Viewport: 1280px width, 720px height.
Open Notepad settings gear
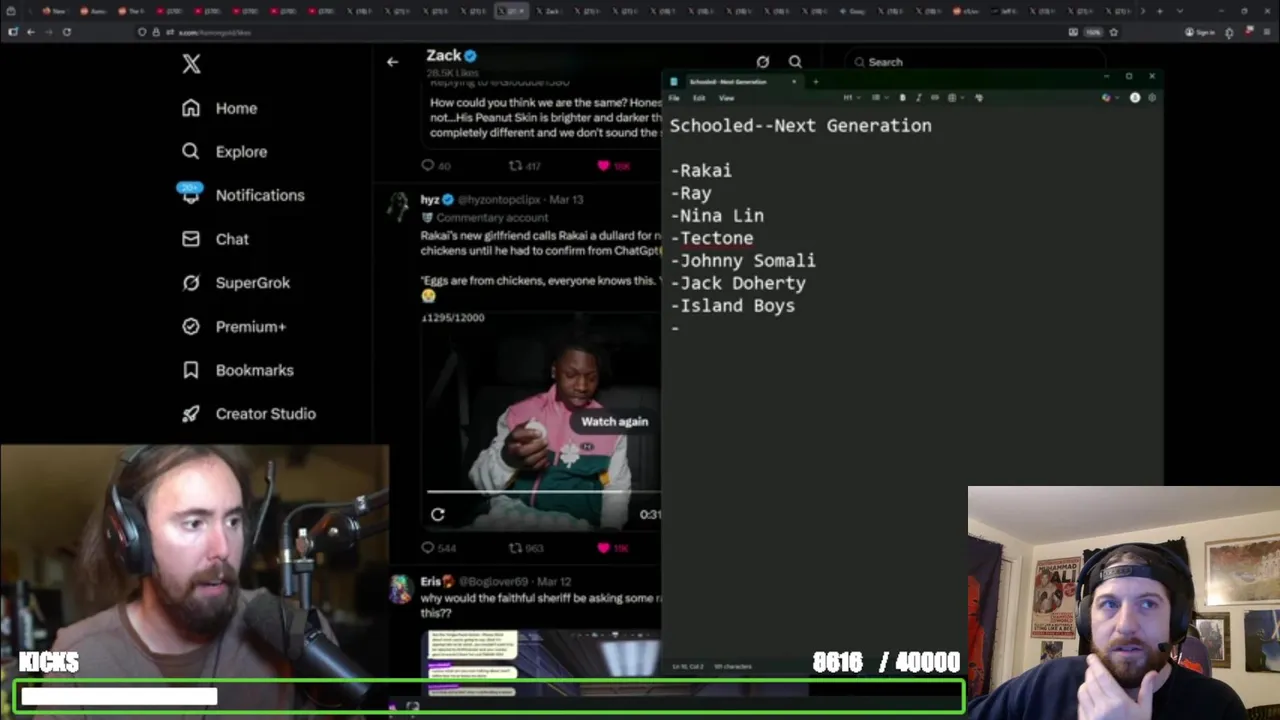coord(1152,98)
